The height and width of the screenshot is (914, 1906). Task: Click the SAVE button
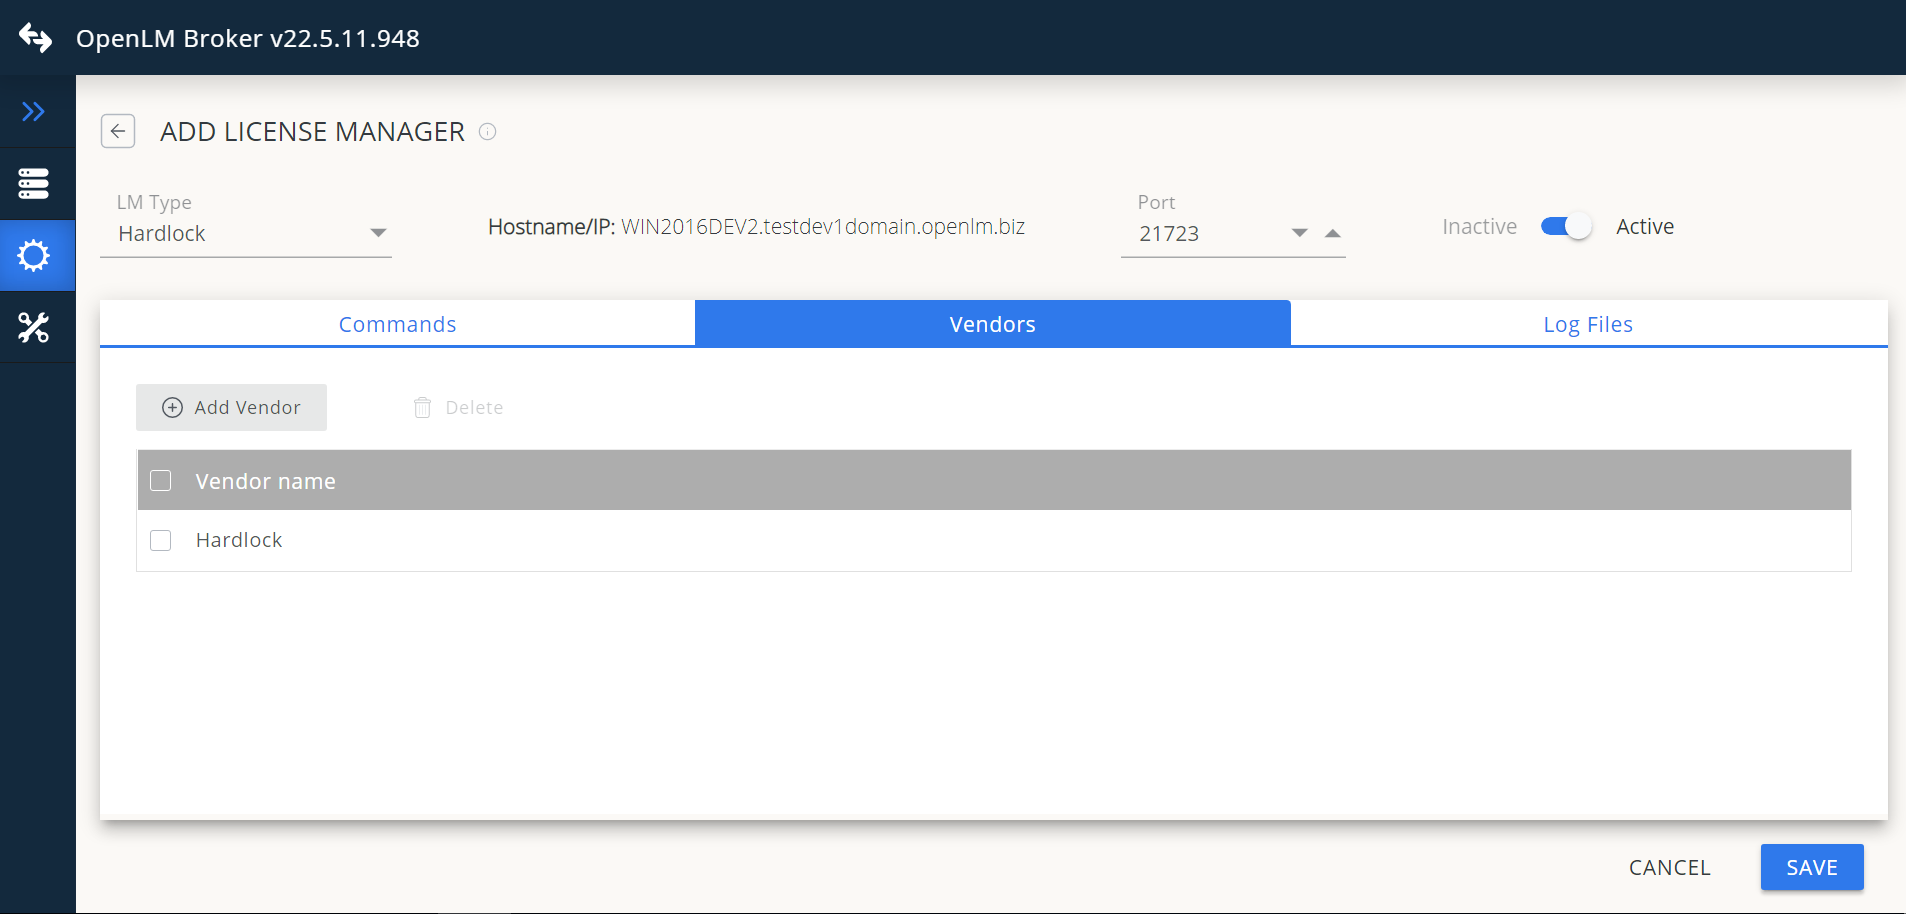(x=1810, y=867)
